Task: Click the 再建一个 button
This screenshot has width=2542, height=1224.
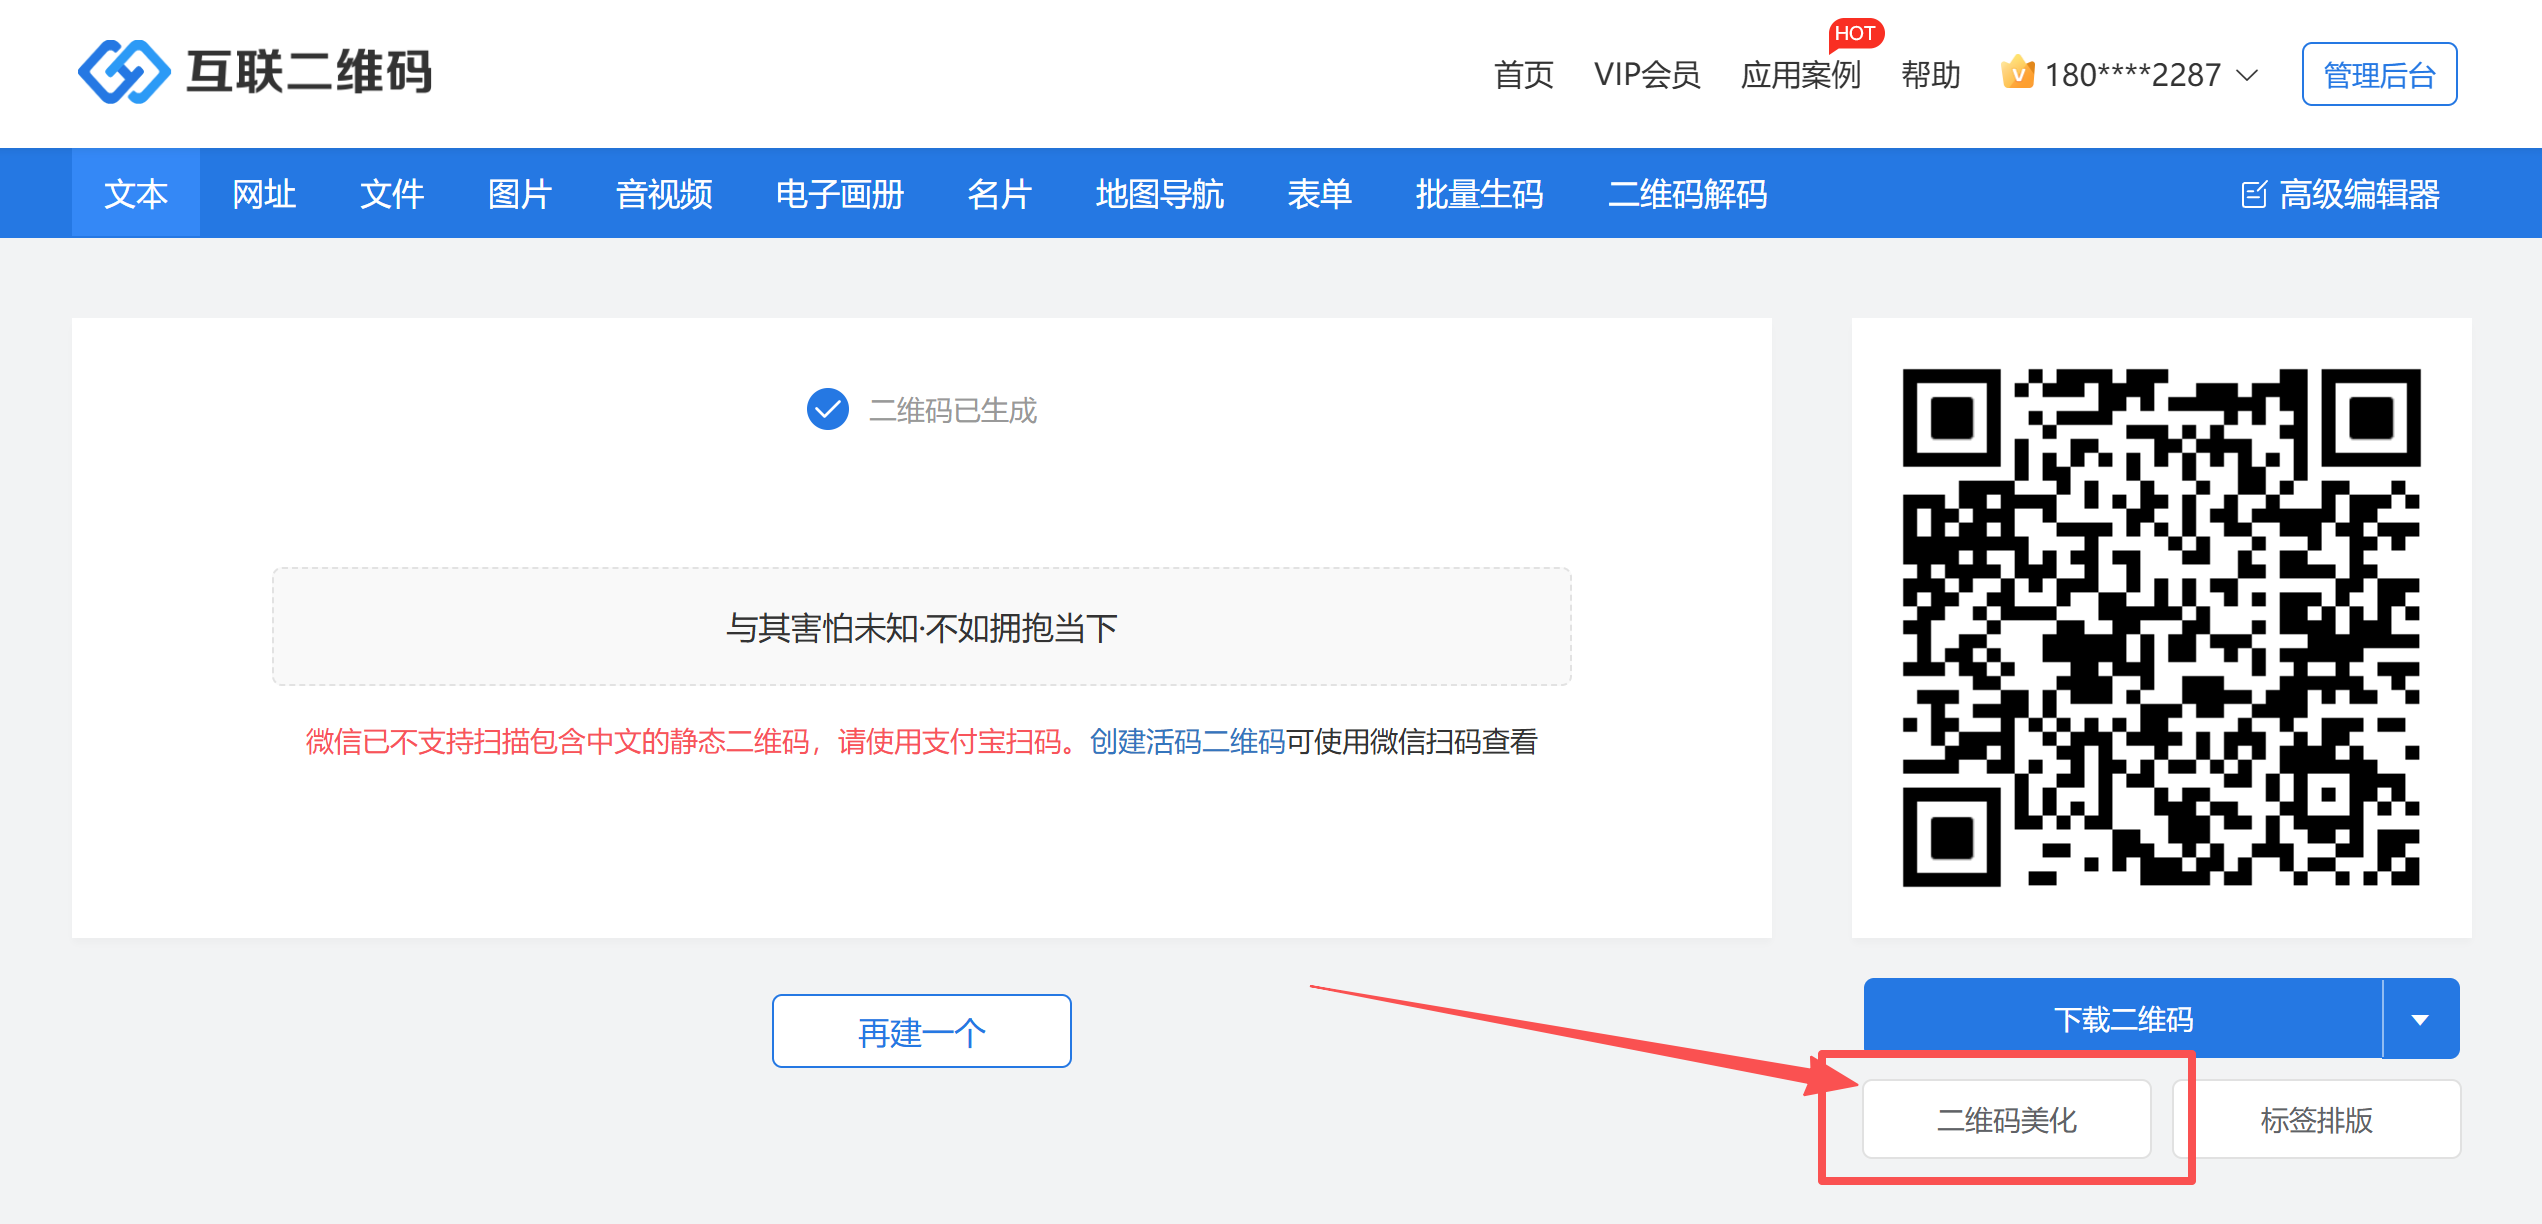Action: pyautogui.click(x=921, y=1032)
